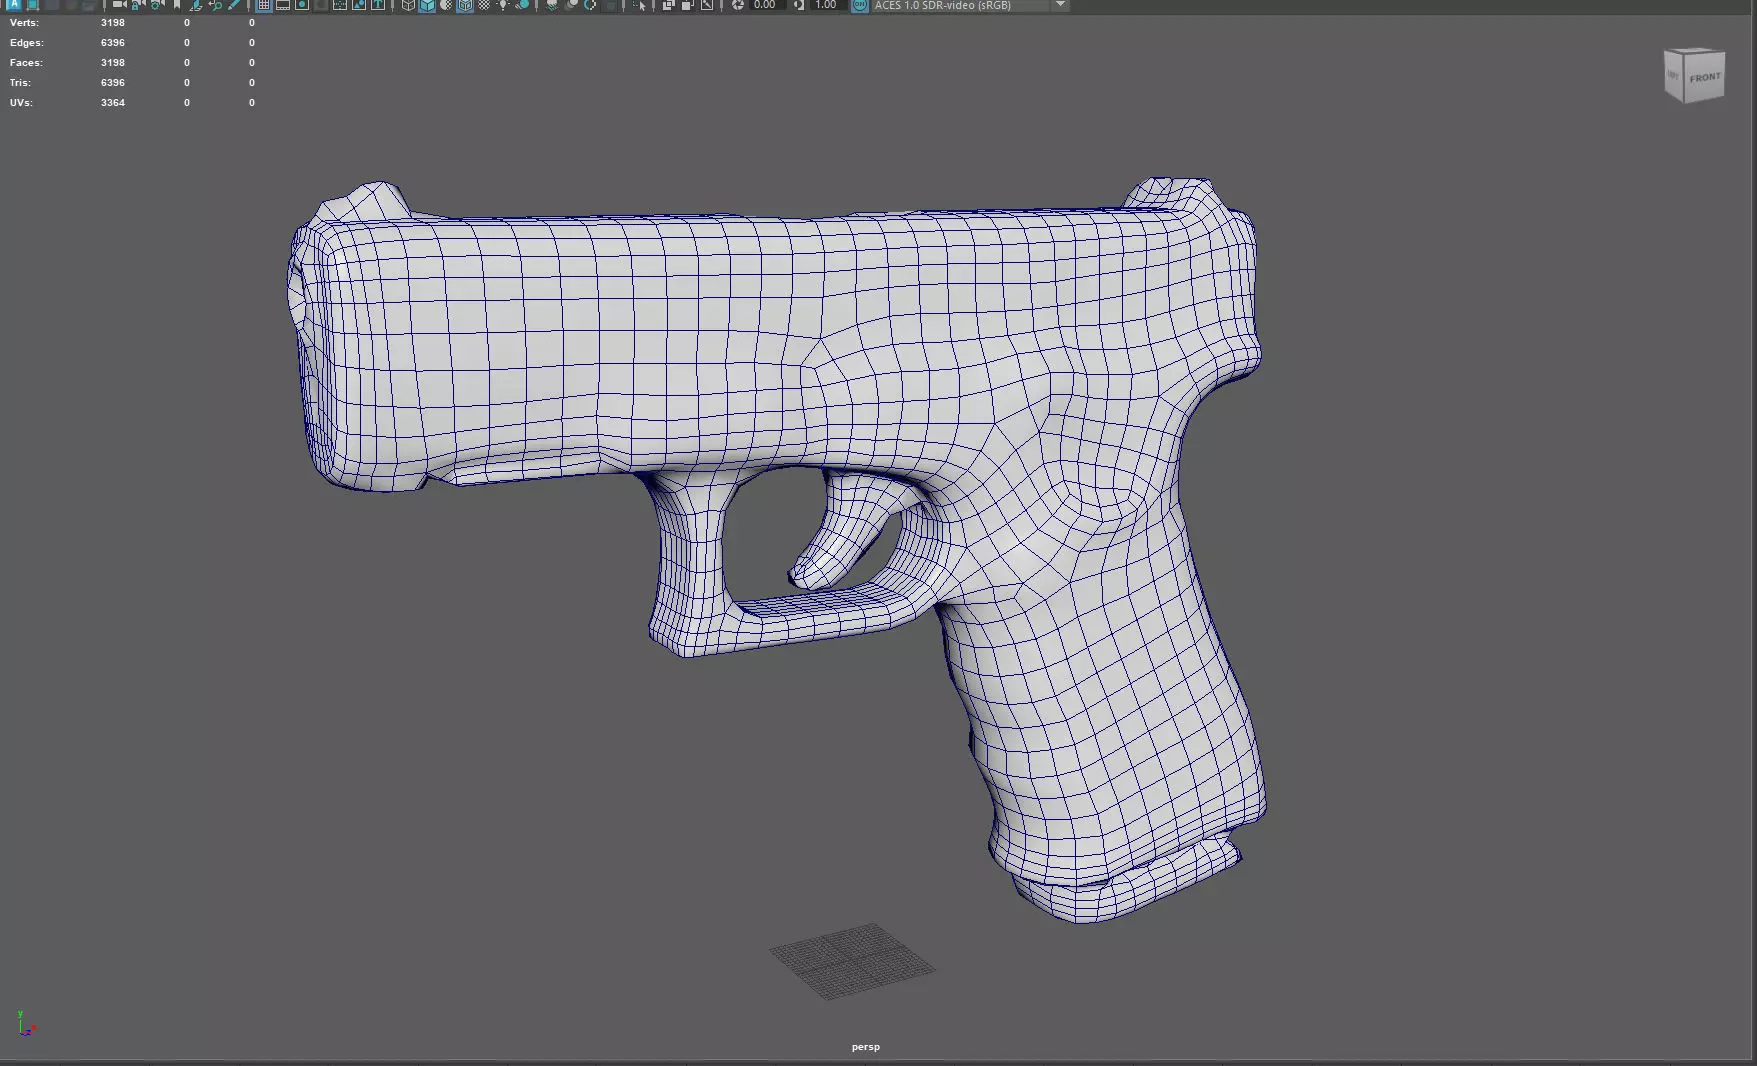Switch to Smooth Shade All mode
The width and height of the screenshot is (1757, 1066).
pos(427,5)
